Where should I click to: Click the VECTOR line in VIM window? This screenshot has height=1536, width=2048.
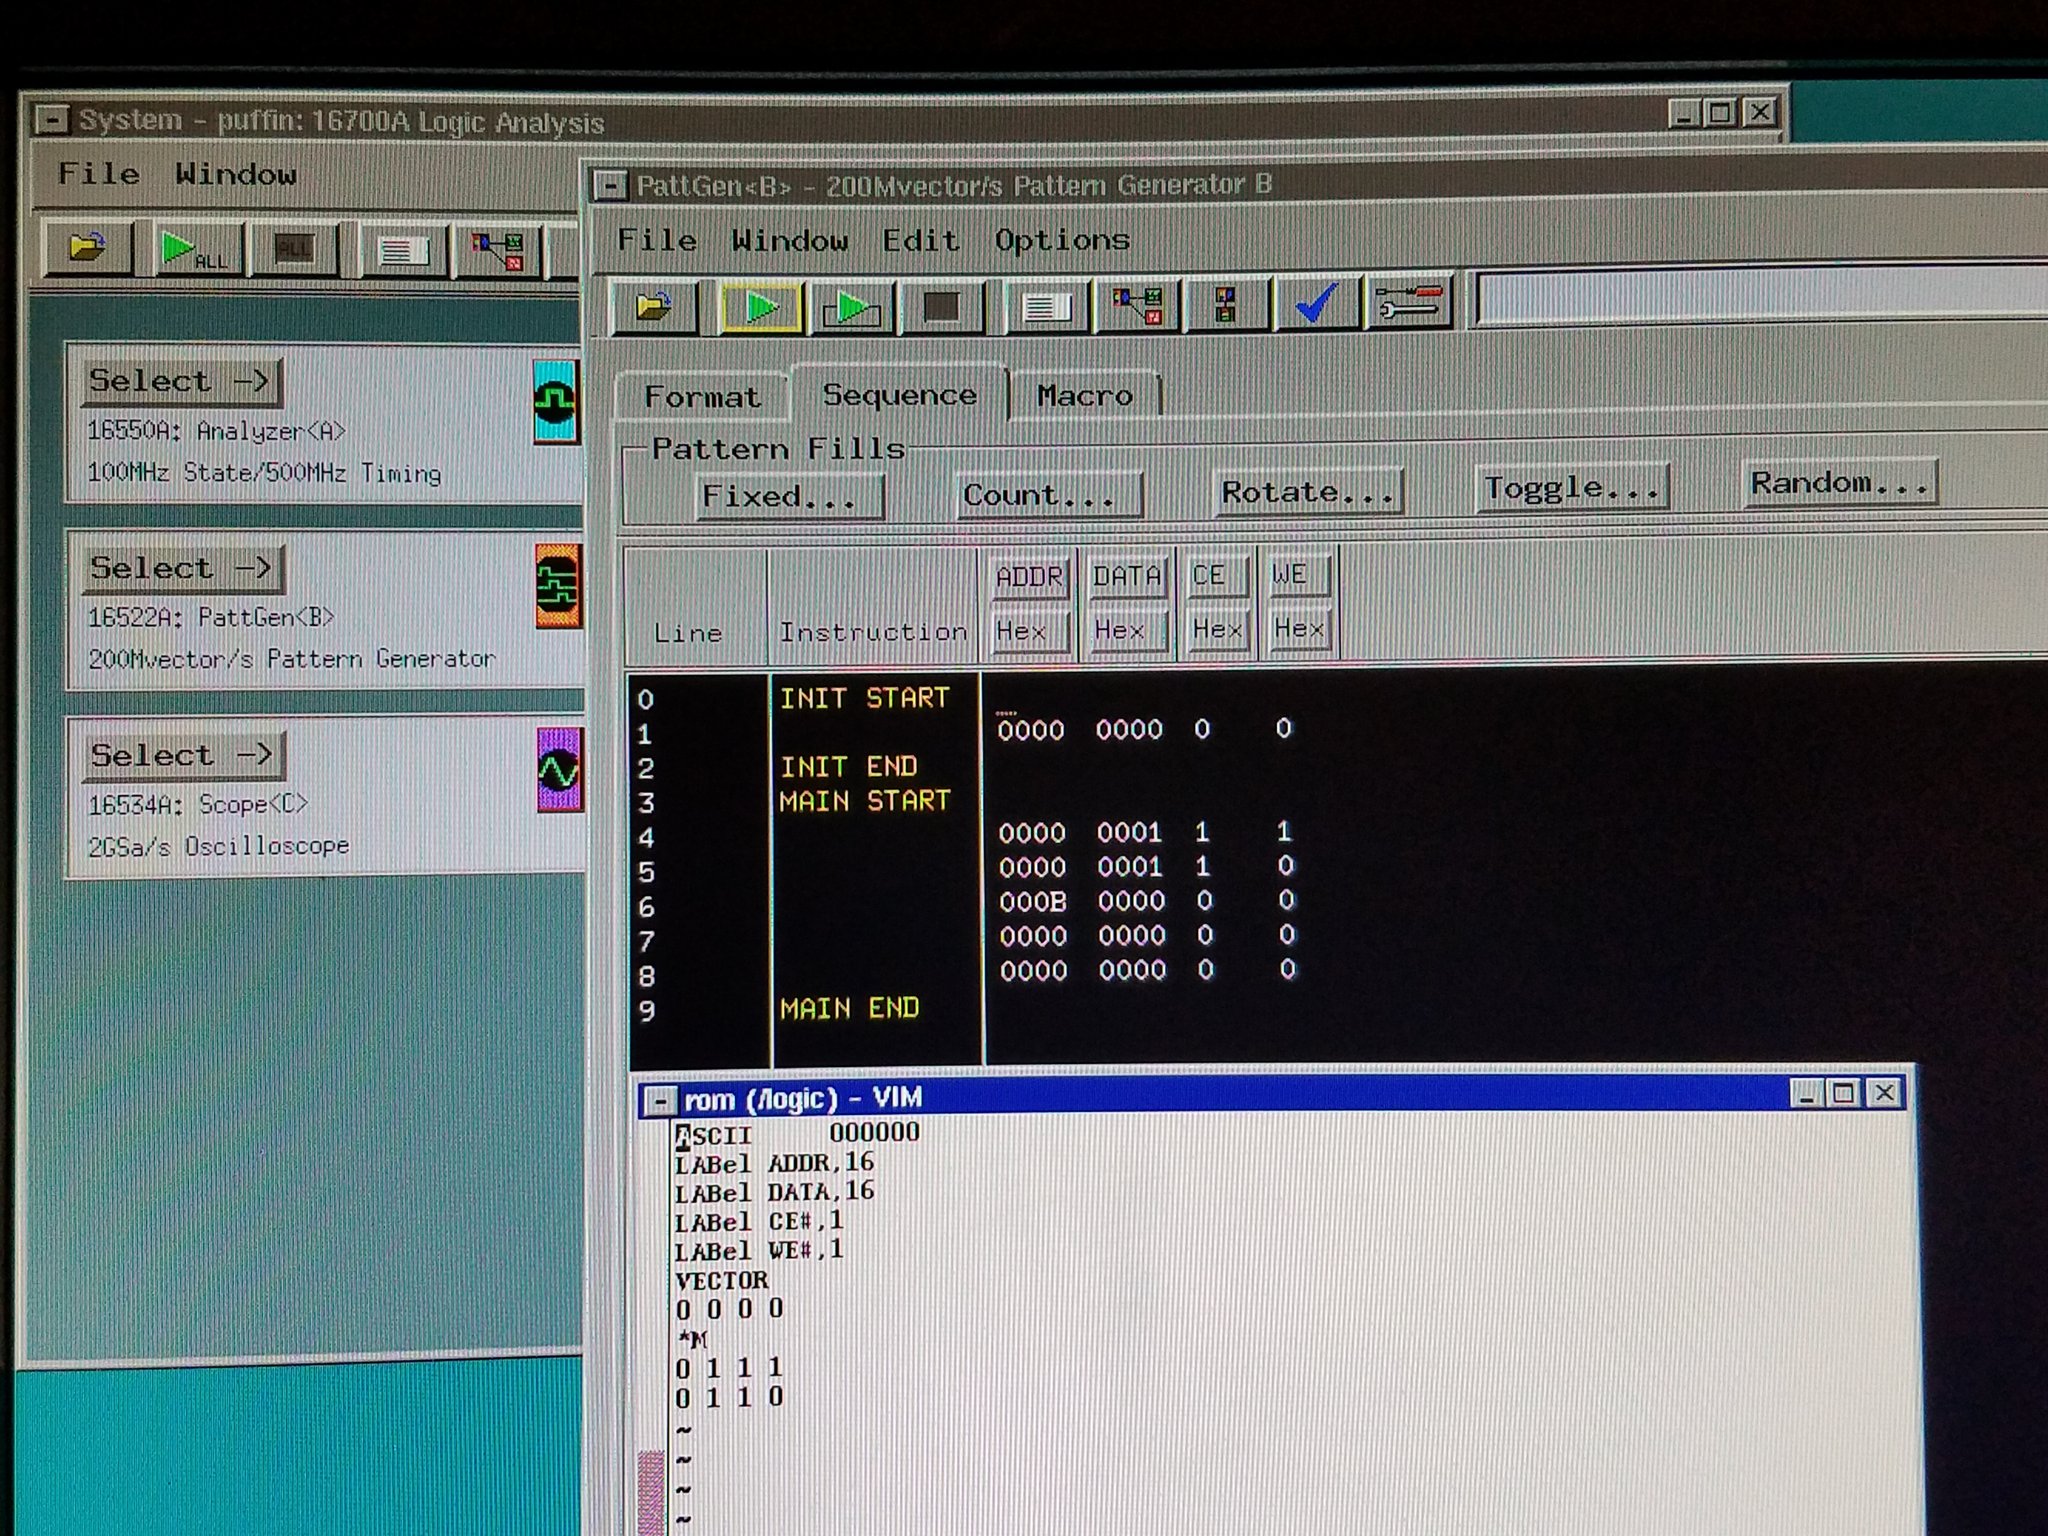(x=722, y=1281)
